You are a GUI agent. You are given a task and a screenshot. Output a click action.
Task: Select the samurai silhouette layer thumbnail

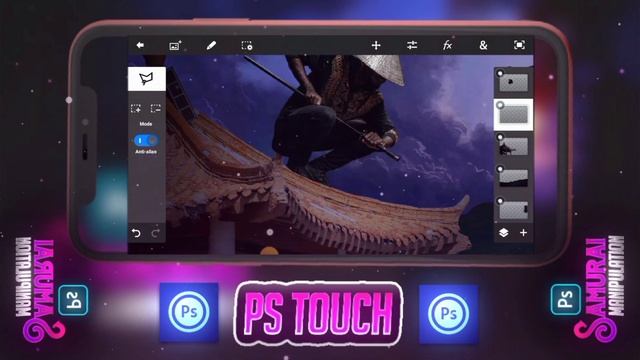513,147
